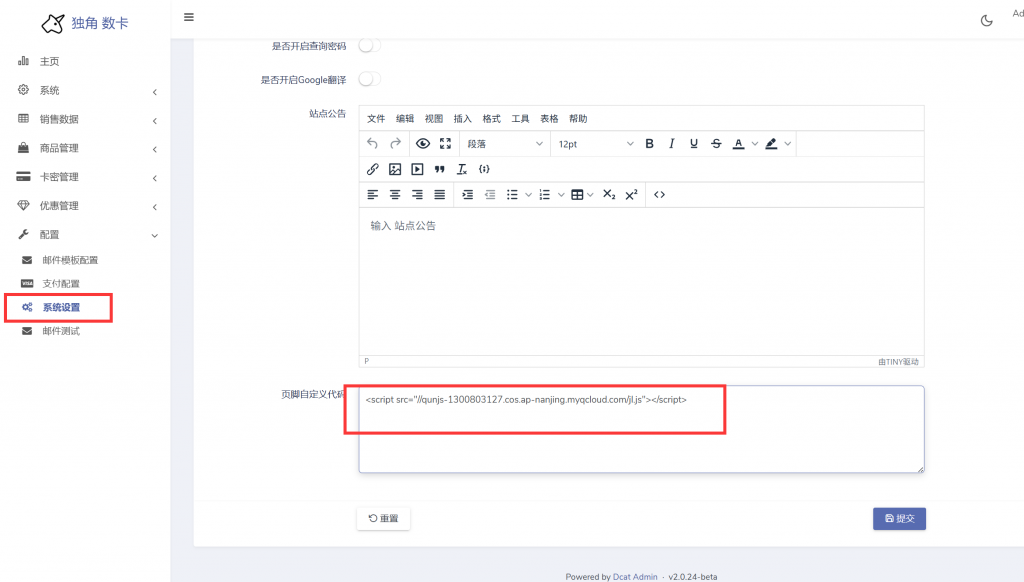Align text right

417,195
